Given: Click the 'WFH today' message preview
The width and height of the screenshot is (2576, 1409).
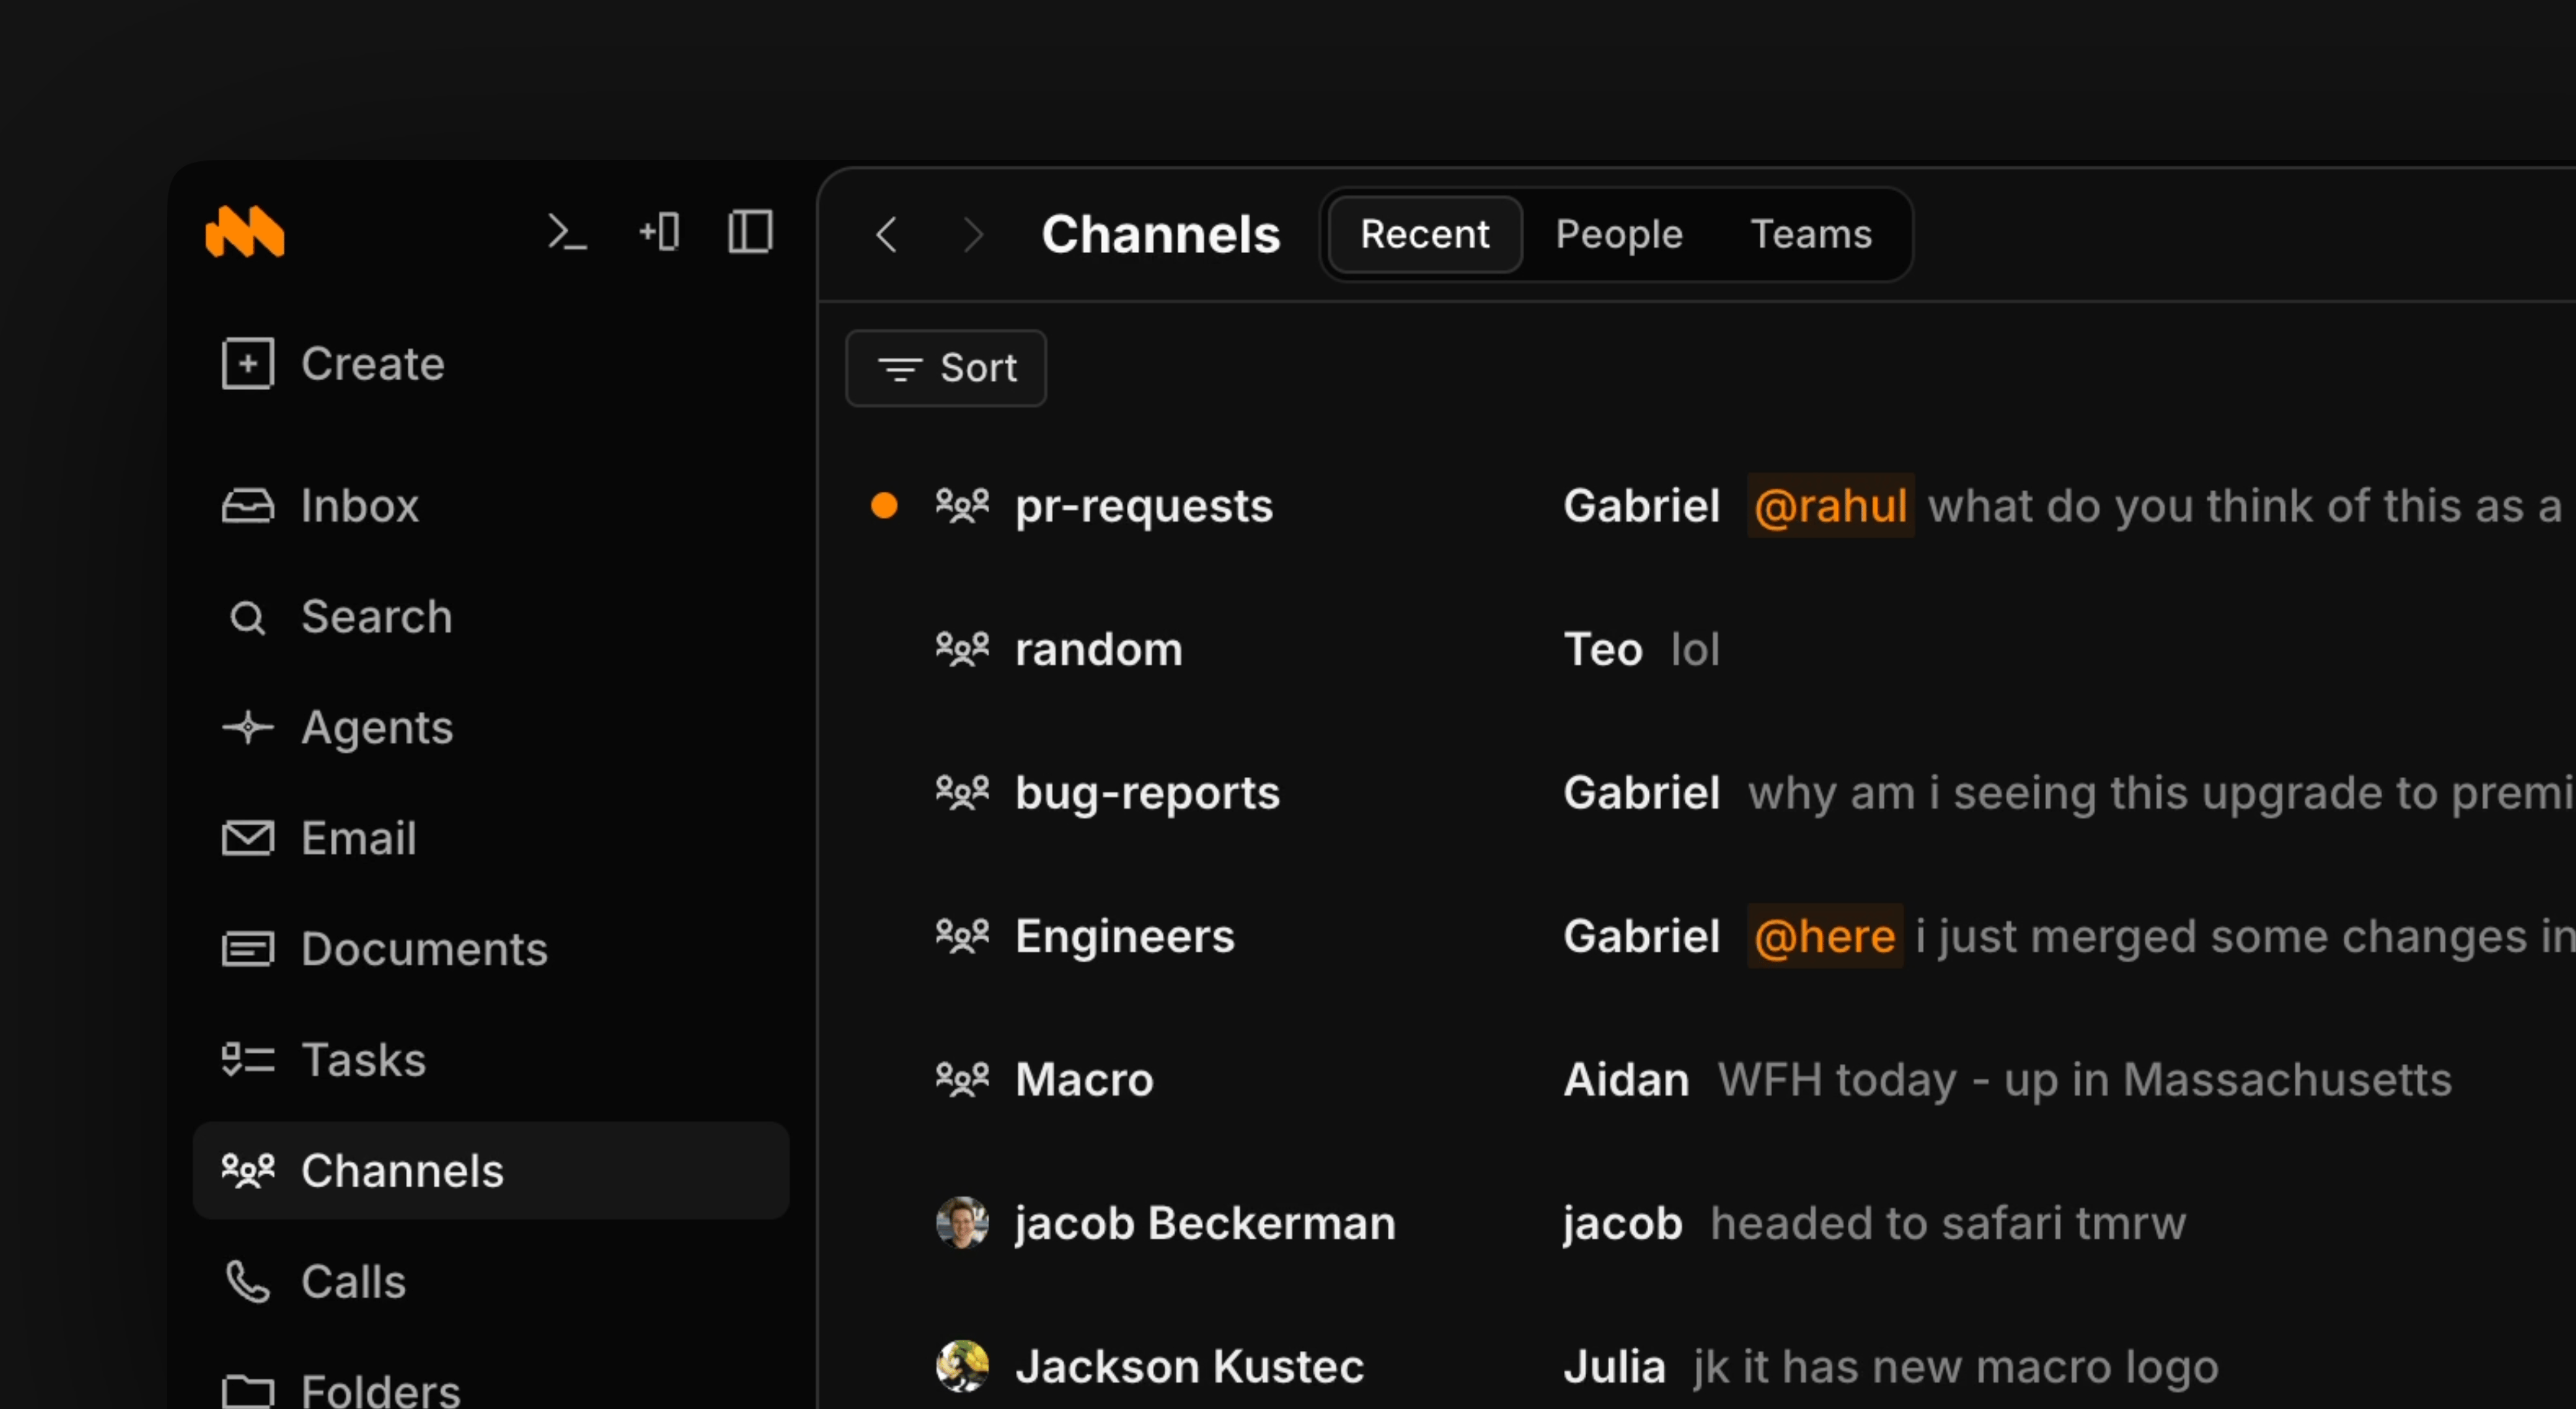Looking at the screenshot, I should tap(2084, 1080).
